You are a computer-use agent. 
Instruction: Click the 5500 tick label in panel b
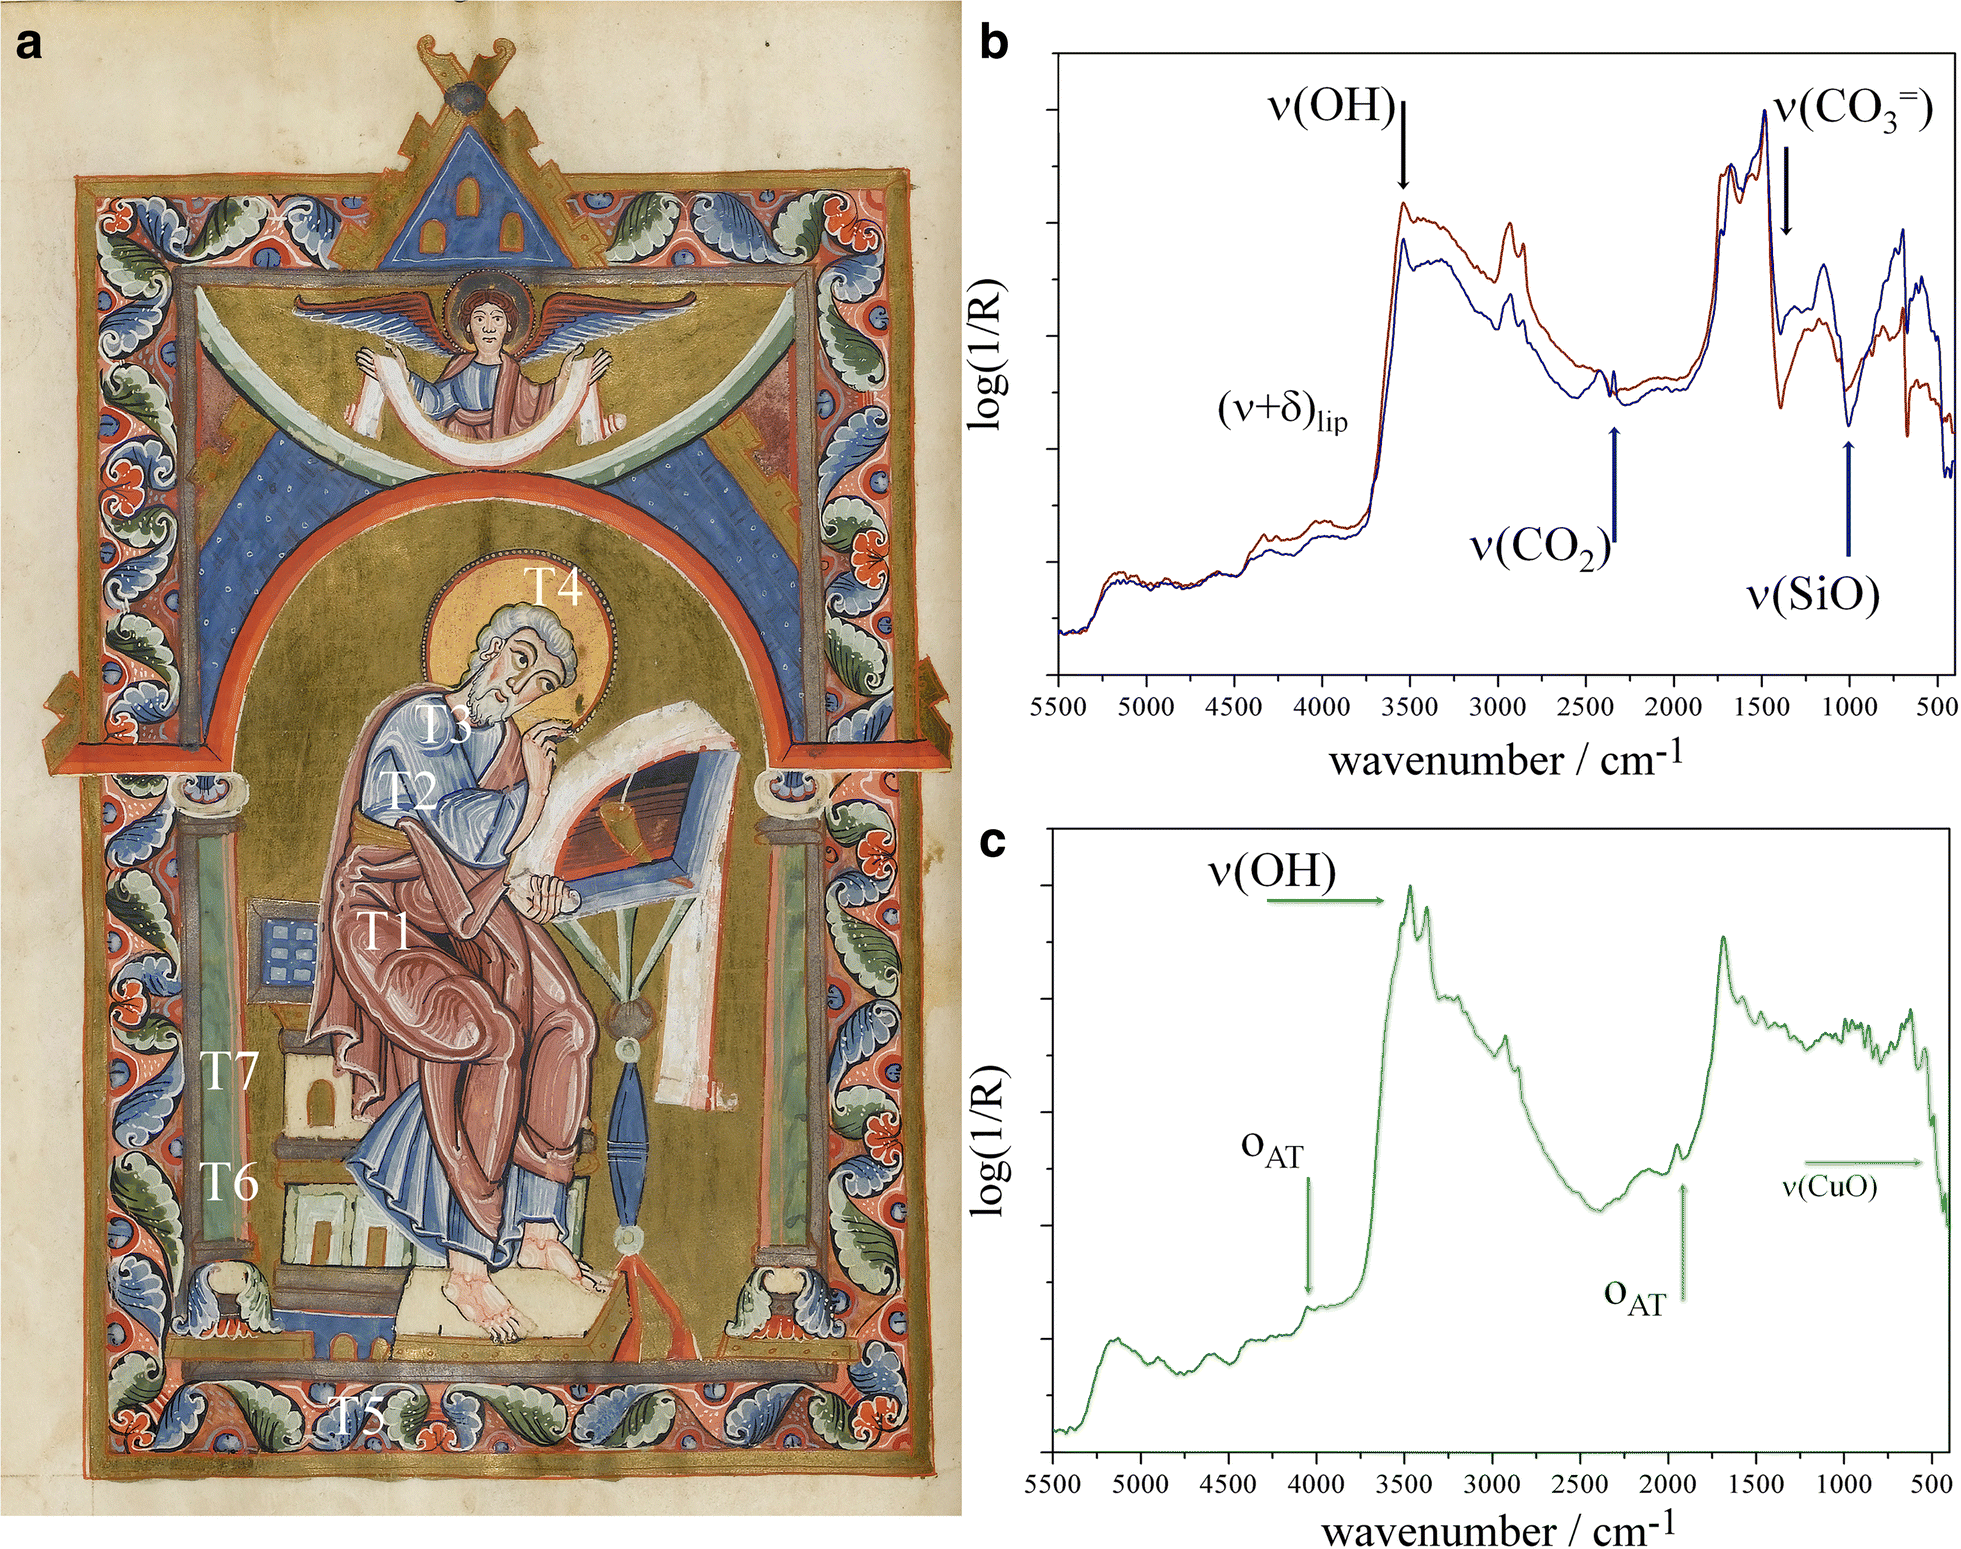(1057, 707)
